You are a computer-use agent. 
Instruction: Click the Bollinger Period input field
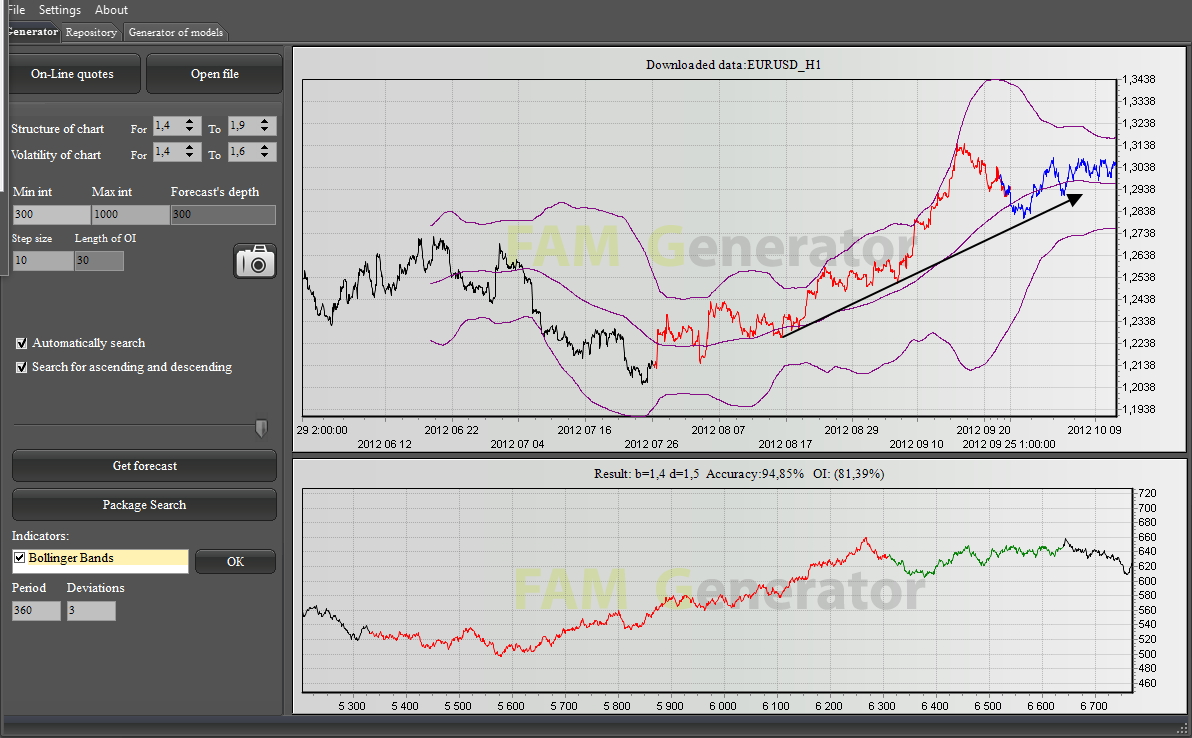(36, 611)
